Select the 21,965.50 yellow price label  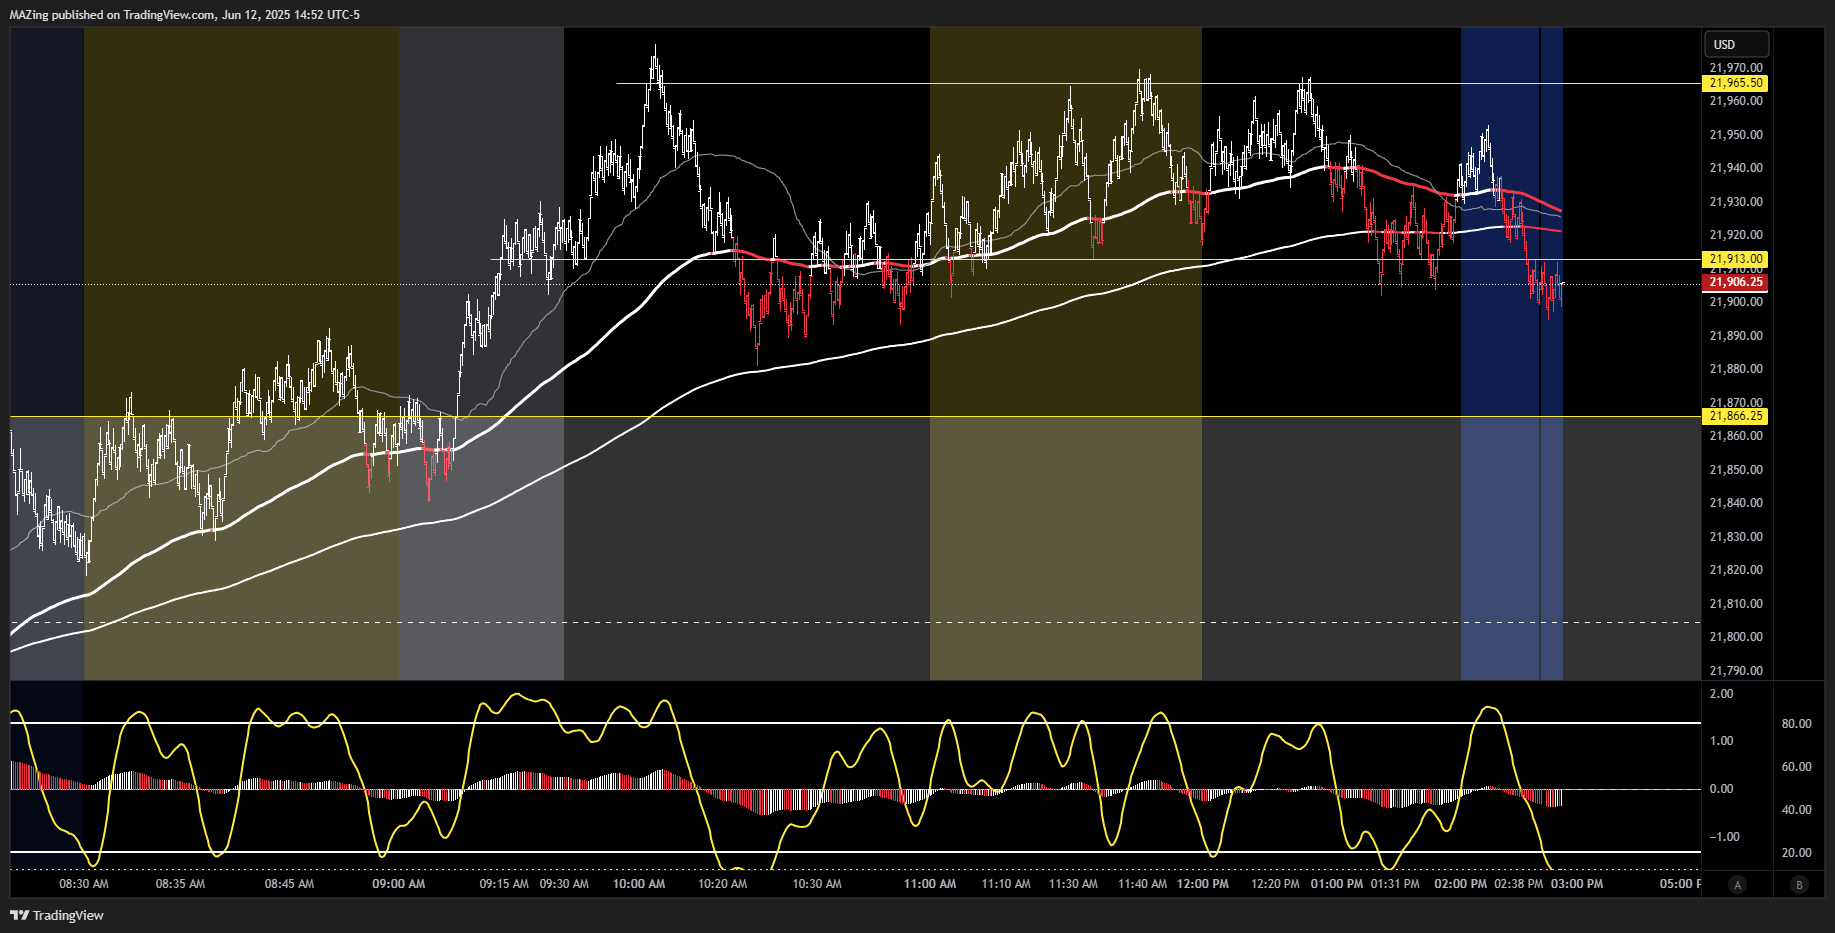click(1735, 83)
